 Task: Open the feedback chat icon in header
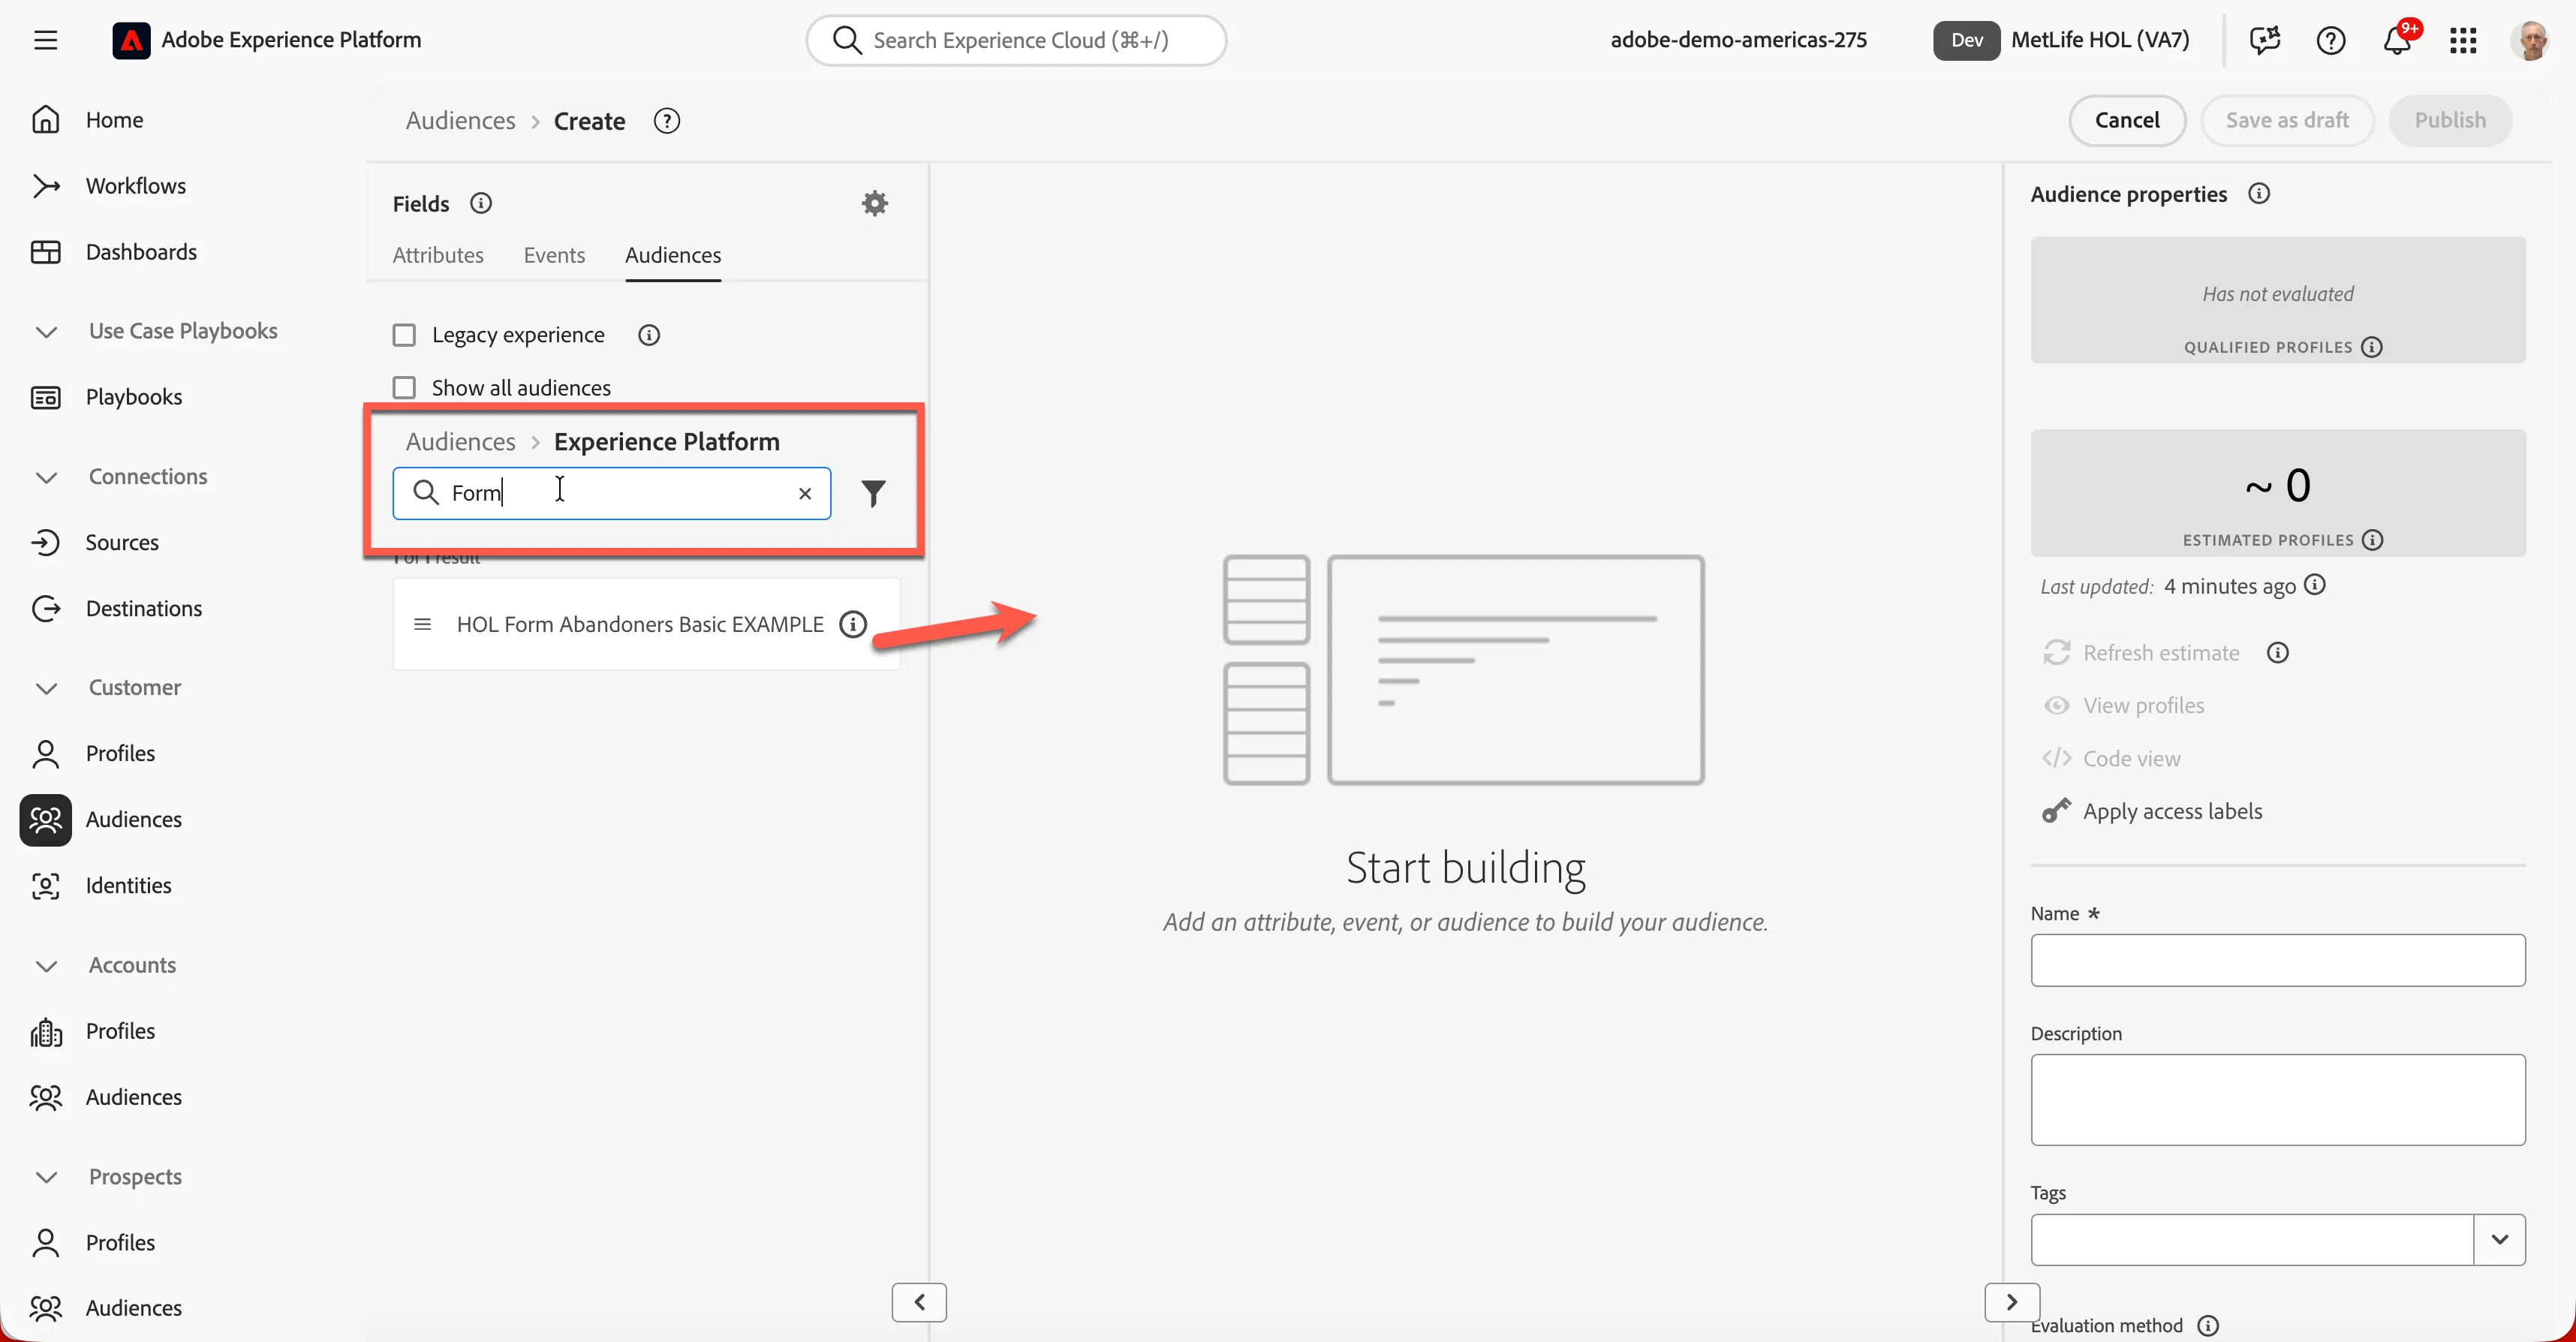(2264, 40)
